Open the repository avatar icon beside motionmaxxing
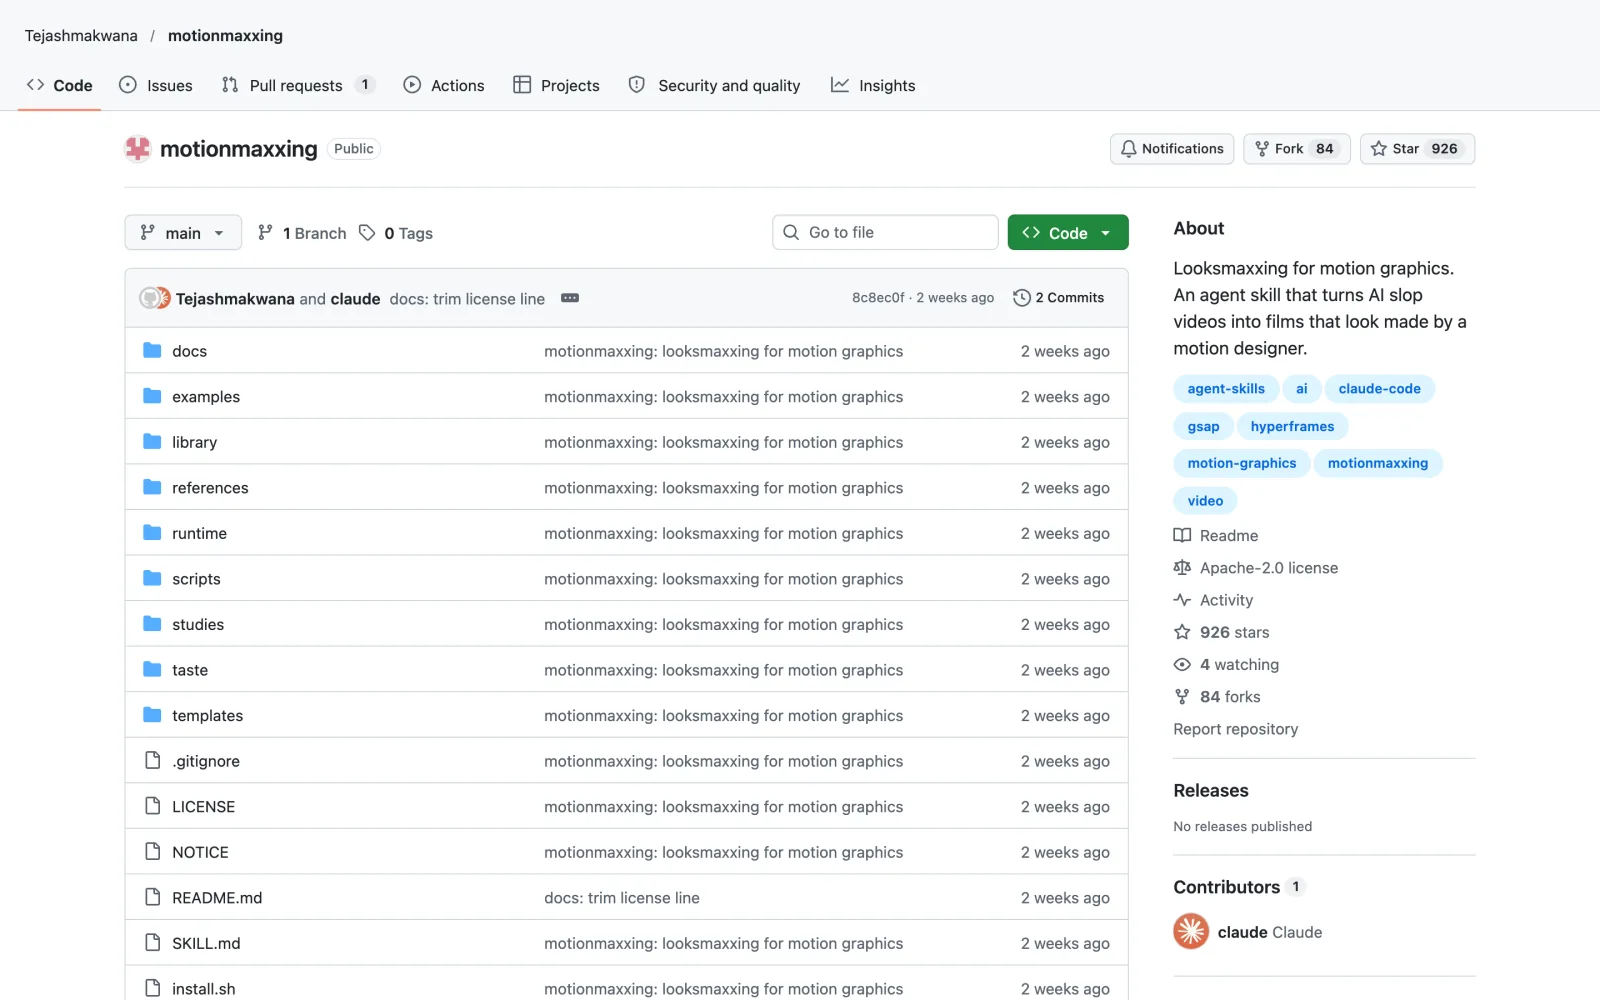The height and width of the screenshot is (1000, 1600). coord(137,149)
